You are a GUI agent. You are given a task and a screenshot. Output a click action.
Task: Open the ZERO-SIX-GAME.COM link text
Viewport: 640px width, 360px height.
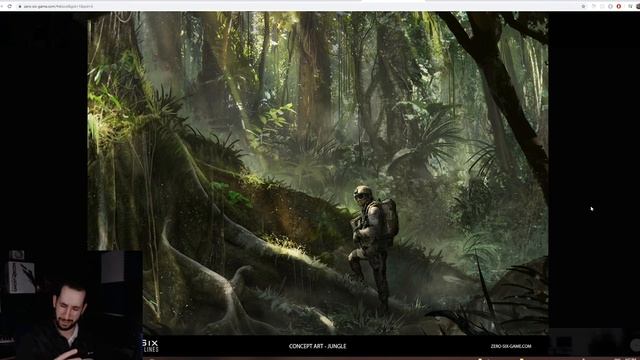(511, 346)
